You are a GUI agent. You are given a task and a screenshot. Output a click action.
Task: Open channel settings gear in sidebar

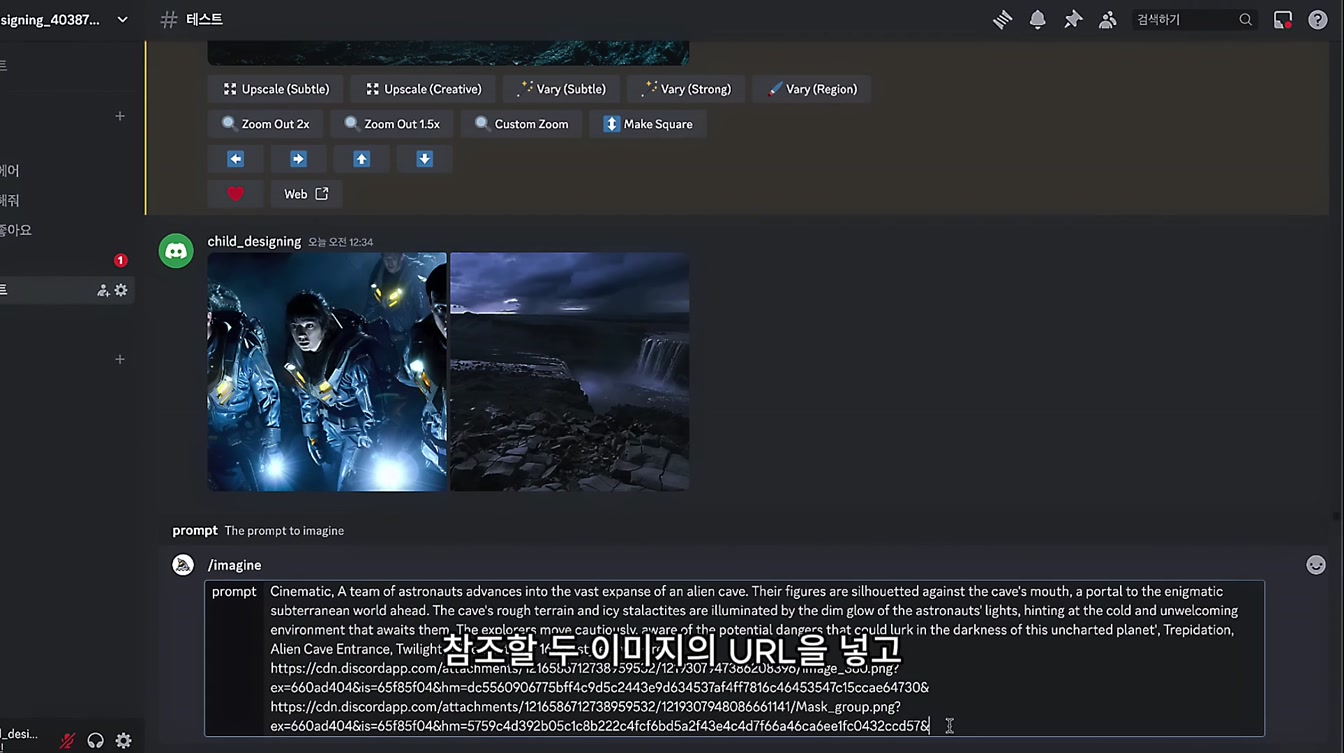121,290
